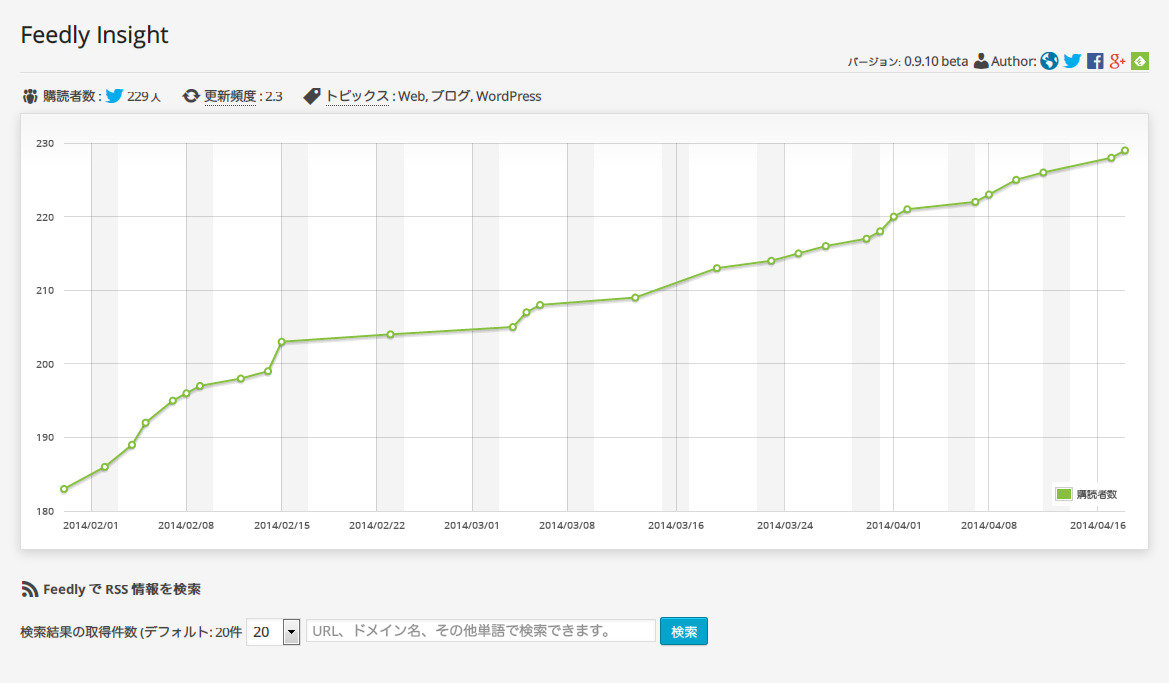1169x683 pixels.
Task: Open the author's Twitter profile icon
Action: (1072, 61)
